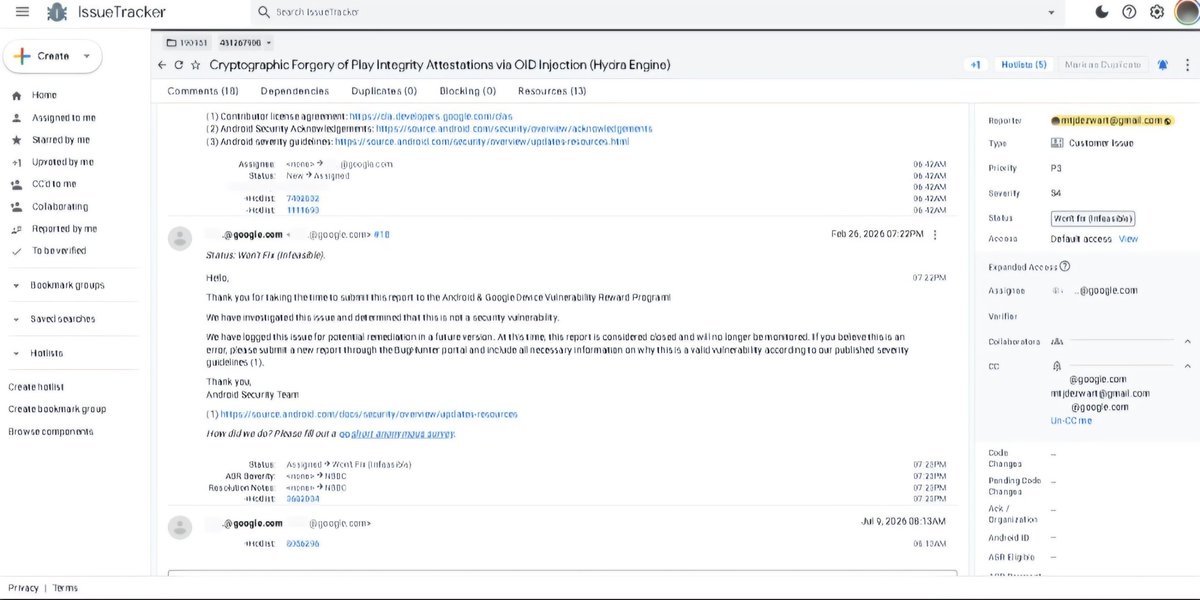Click Home icon in sidebar
This screenshot has width=1200, height=600.
(x=16, y=95)
